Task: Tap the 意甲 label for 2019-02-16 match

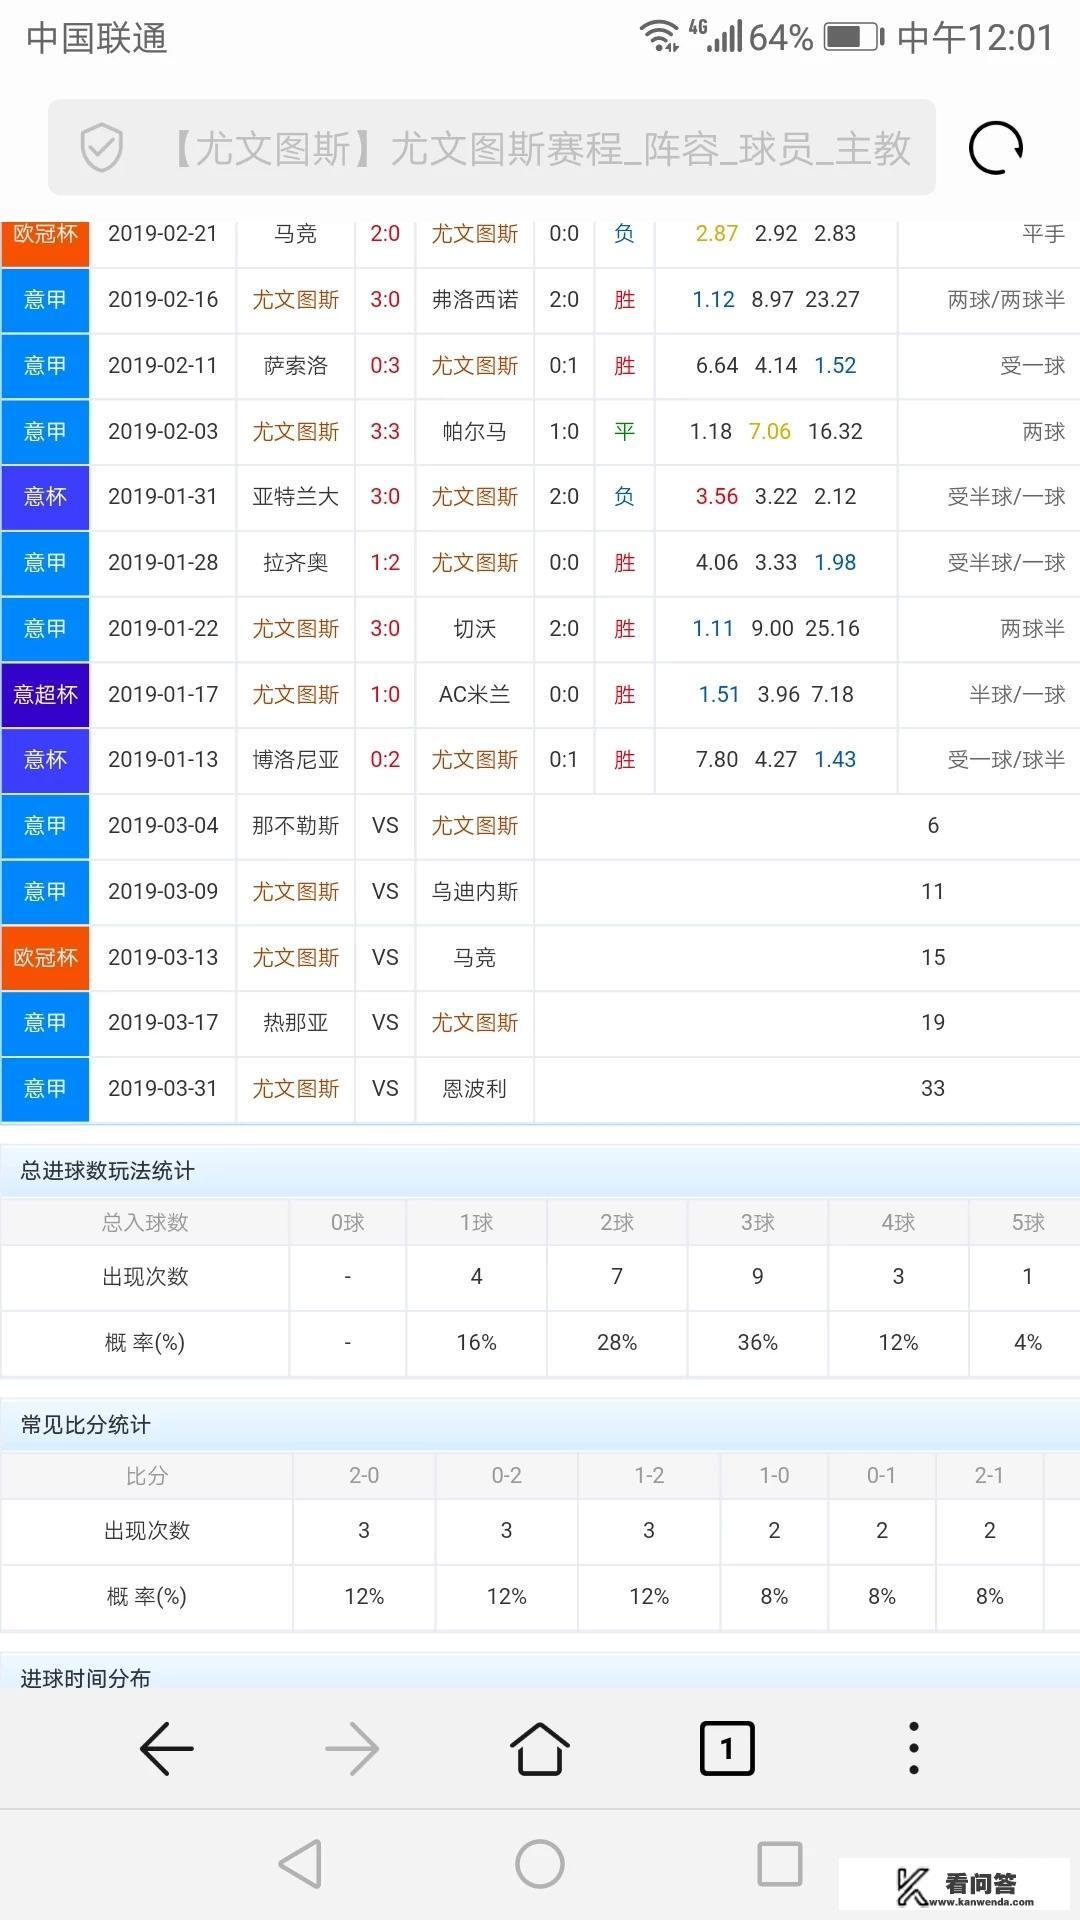Action: pyautogui.click(x=45, y=300)
